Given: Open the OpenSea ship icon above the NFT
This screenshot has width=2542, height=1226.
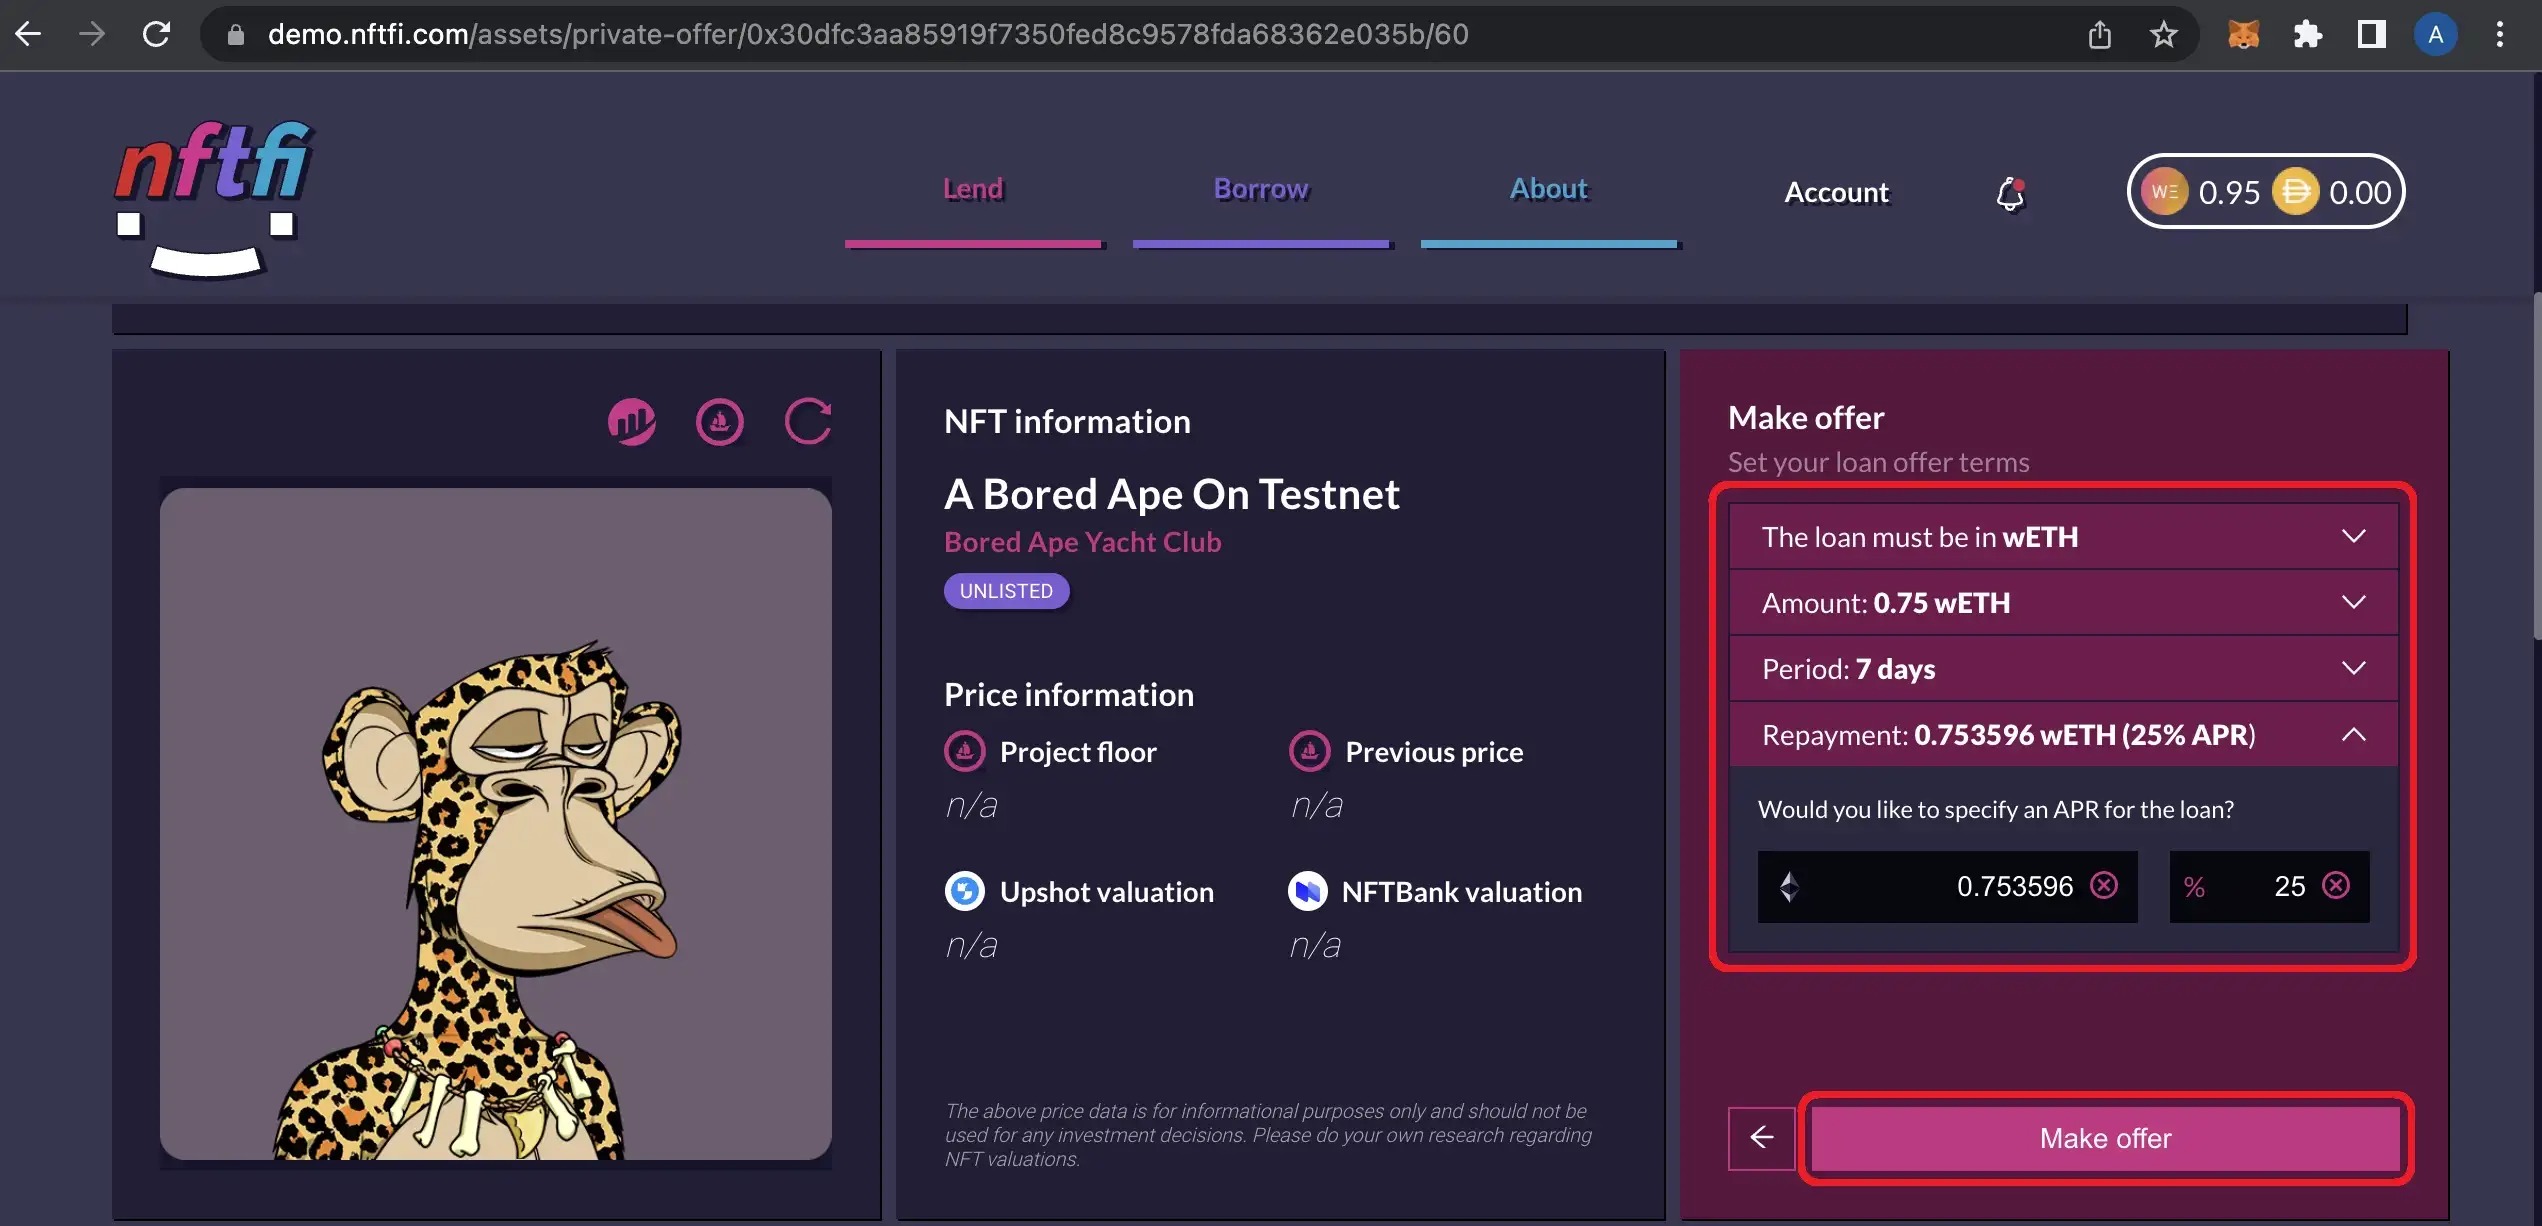Looking at the screenshot, I should click(720, 421).
